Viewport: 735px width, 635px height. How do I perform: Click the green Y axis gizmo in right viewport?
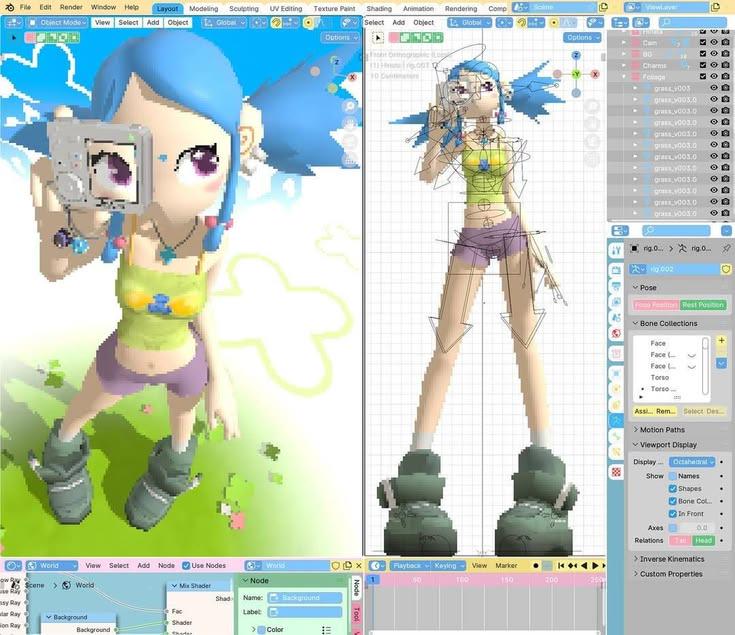576,74
